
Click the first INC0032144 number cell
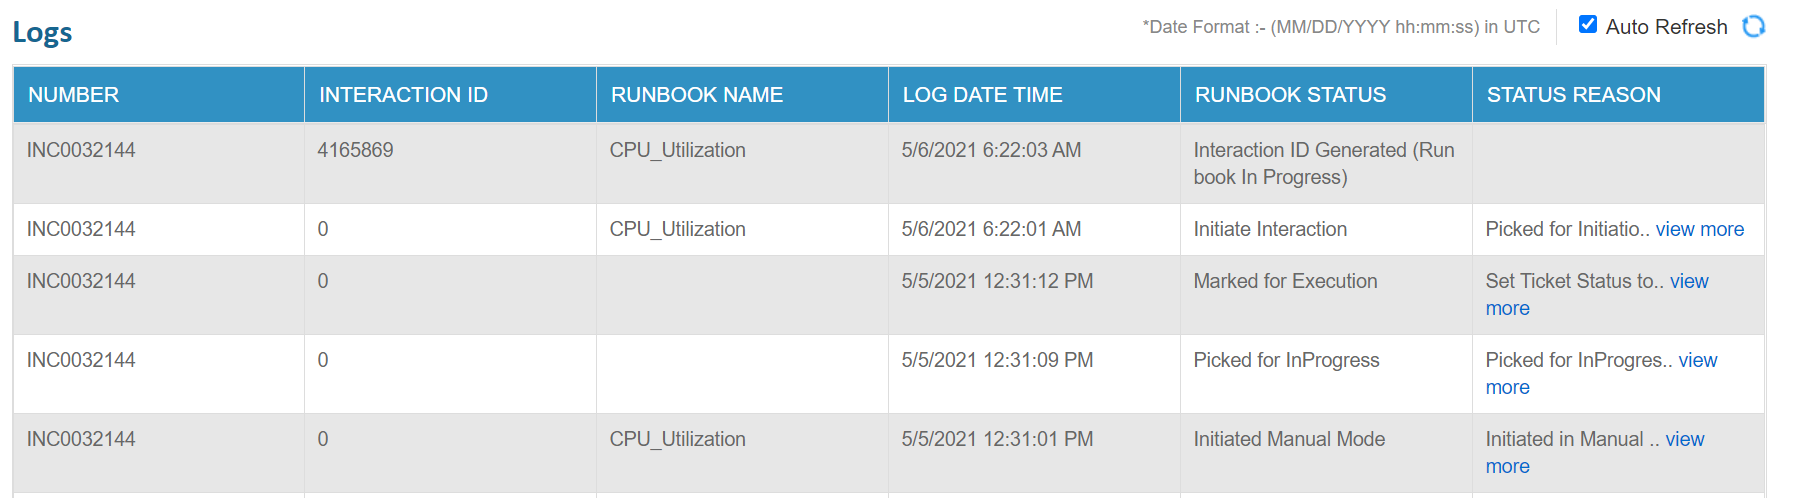[81, 150]
